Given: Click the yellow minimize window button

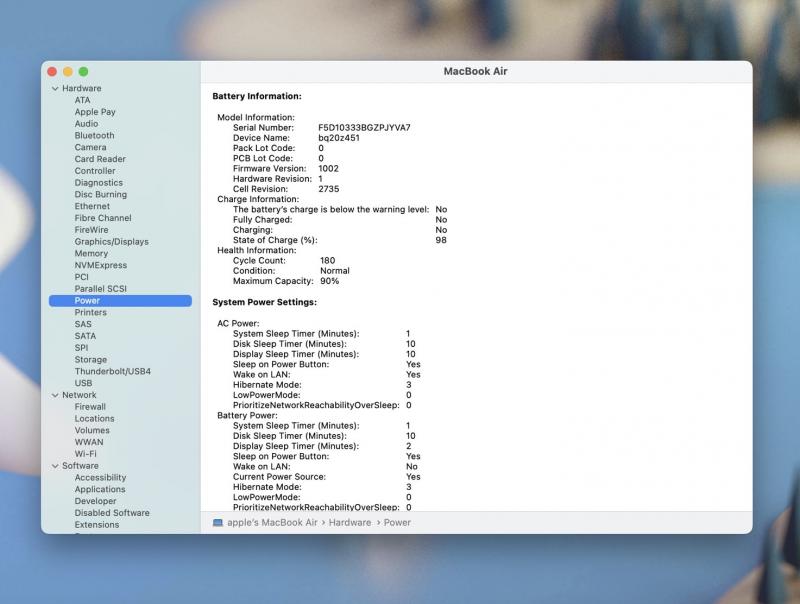Looking at the screenshot, I should click(x=68, y=72).
